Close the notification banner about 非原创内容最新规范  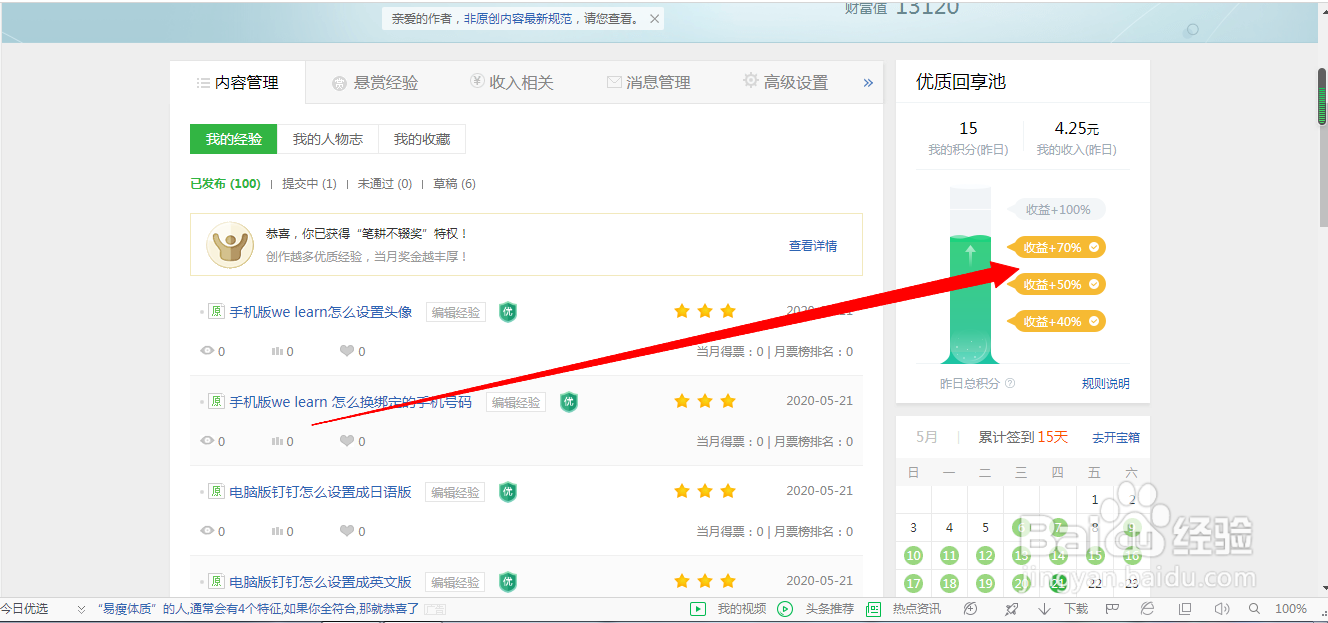coord(655,17)
